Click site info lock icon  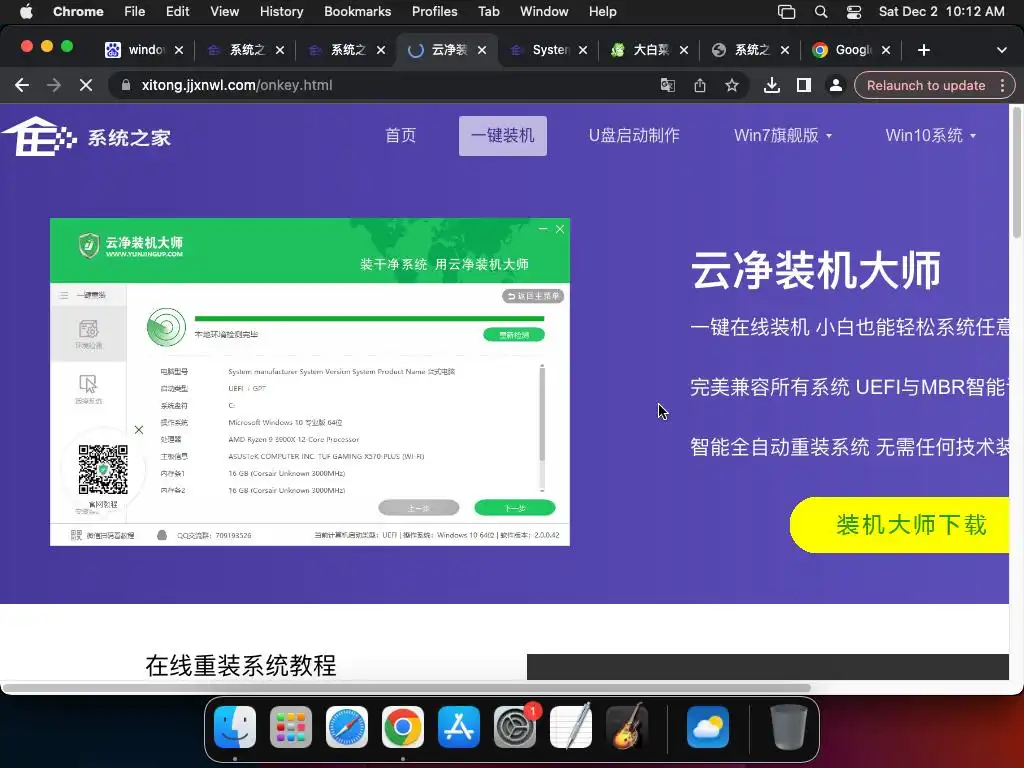pos(125,86)
